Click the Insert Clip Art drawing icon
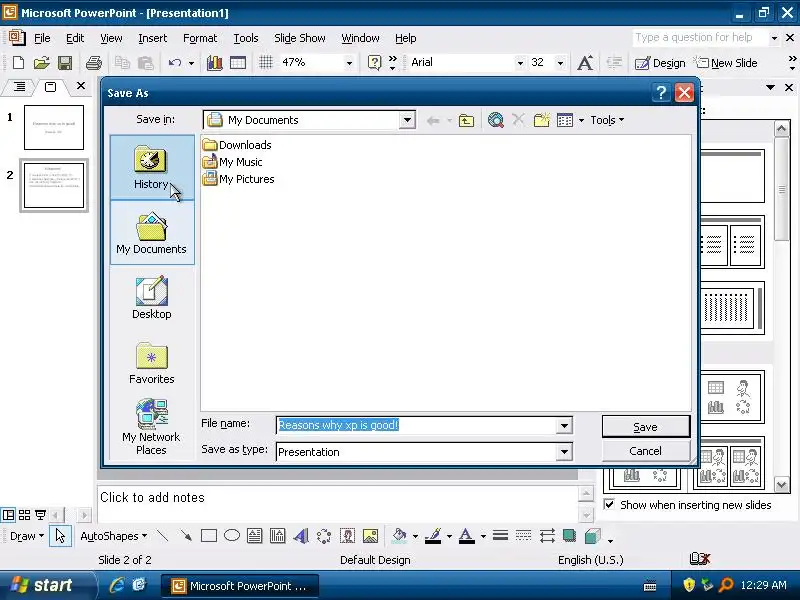800x600 pixels. [x=347, y=536]
